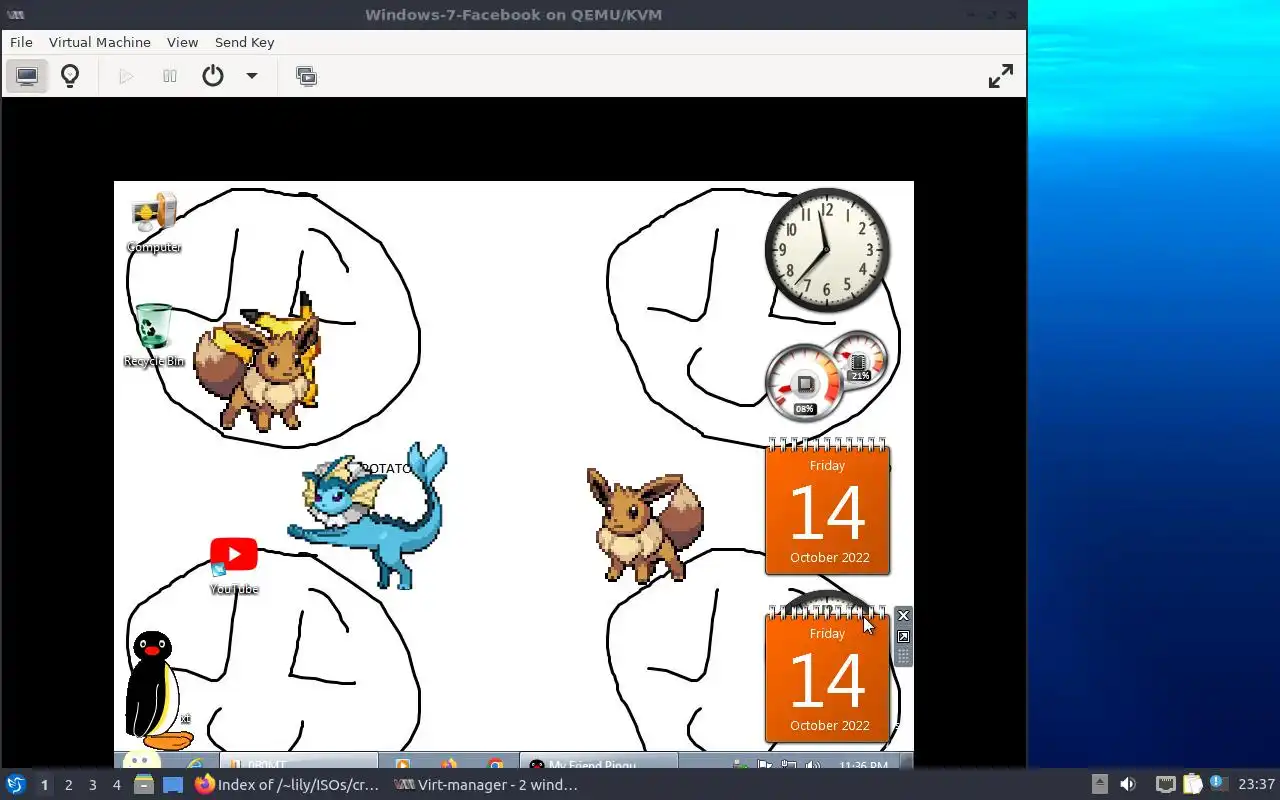1280x800 pixels.
Task: Open host volume control icon
Action: tap(1128, 785)
